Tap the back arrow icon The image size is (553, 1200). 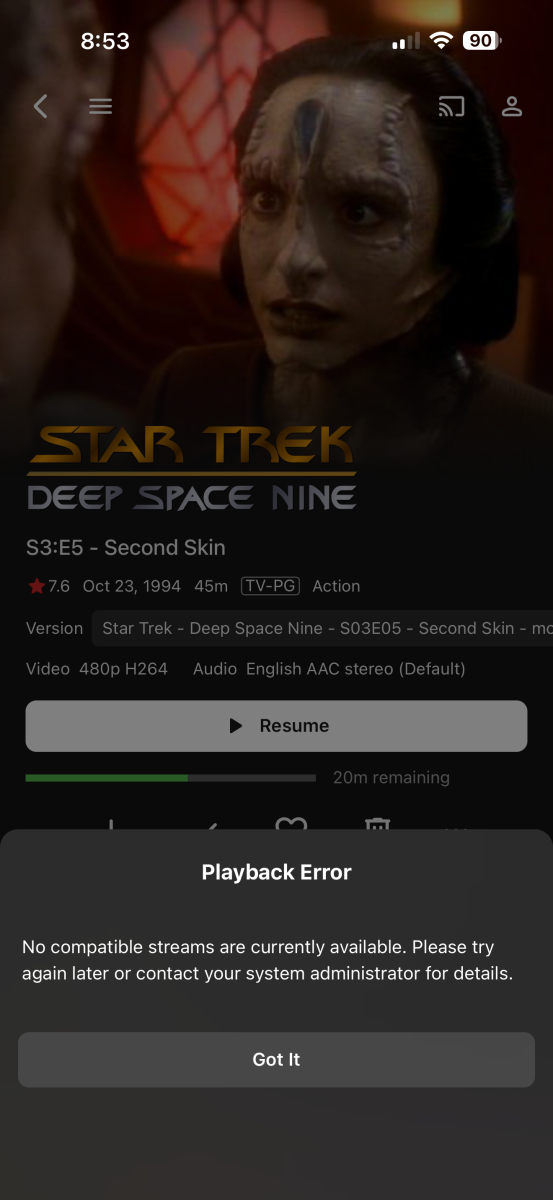[40, 106]
